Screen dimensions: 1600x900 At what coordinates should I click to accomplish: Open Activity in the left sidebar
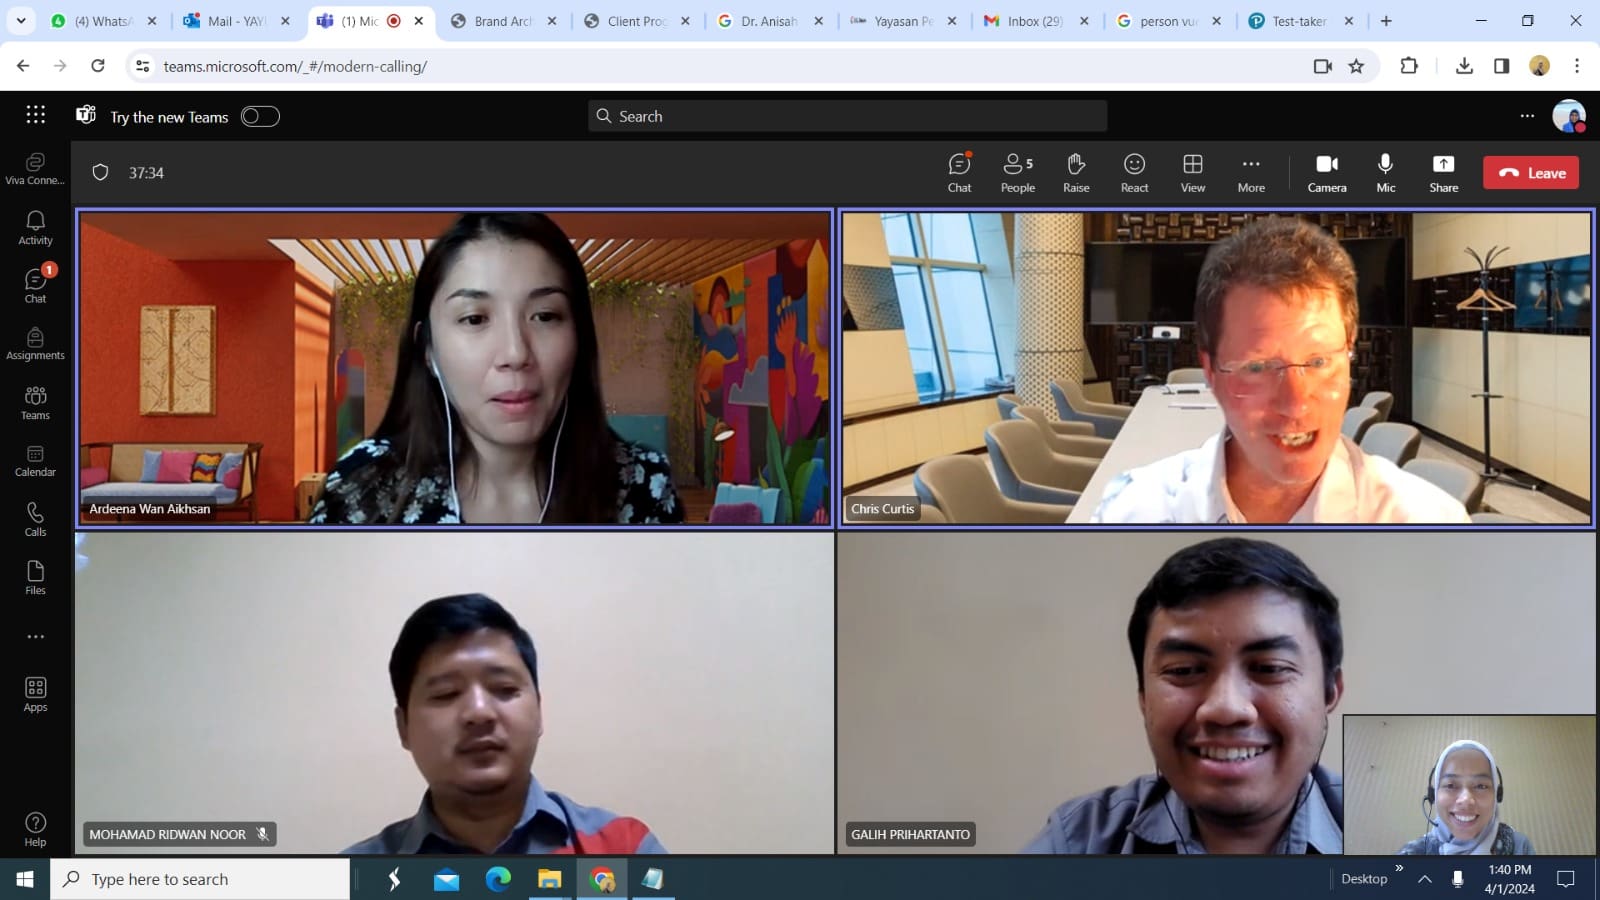point(35,227)
